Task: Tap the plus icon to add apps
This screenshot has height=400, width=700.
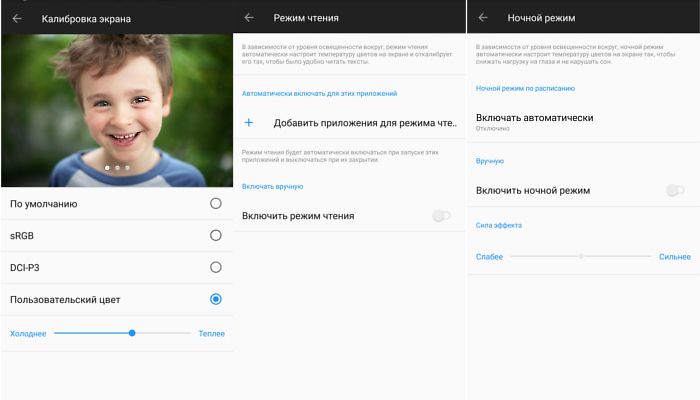Action: pyautogui.click(x=249, y=122)
